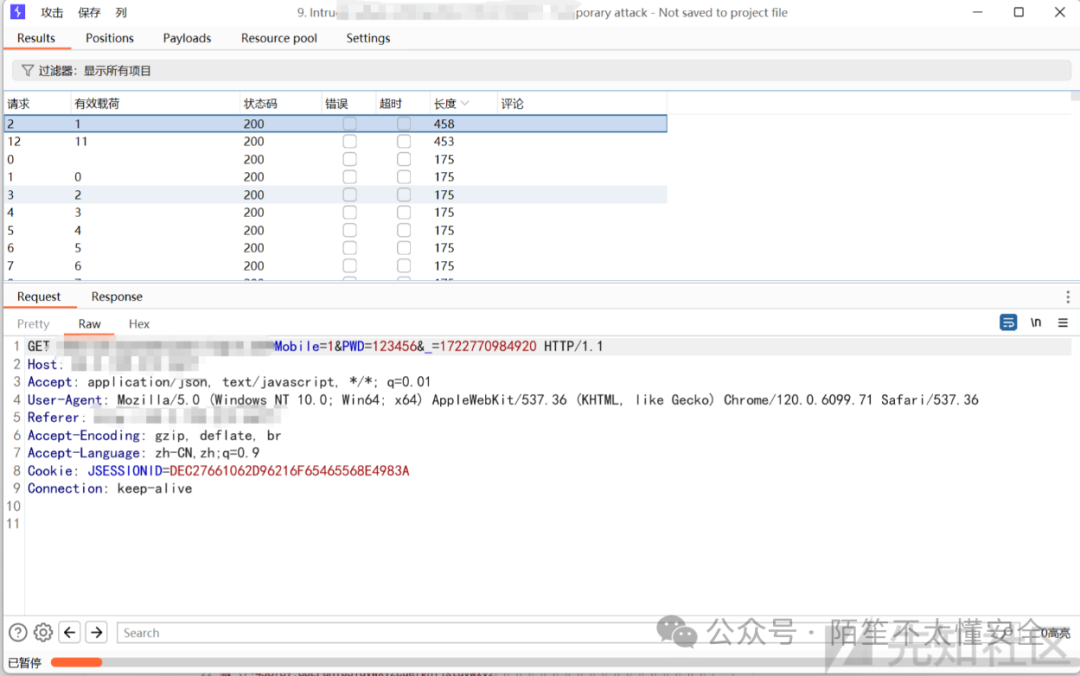Select the Pretty view tab

[33, 324]
